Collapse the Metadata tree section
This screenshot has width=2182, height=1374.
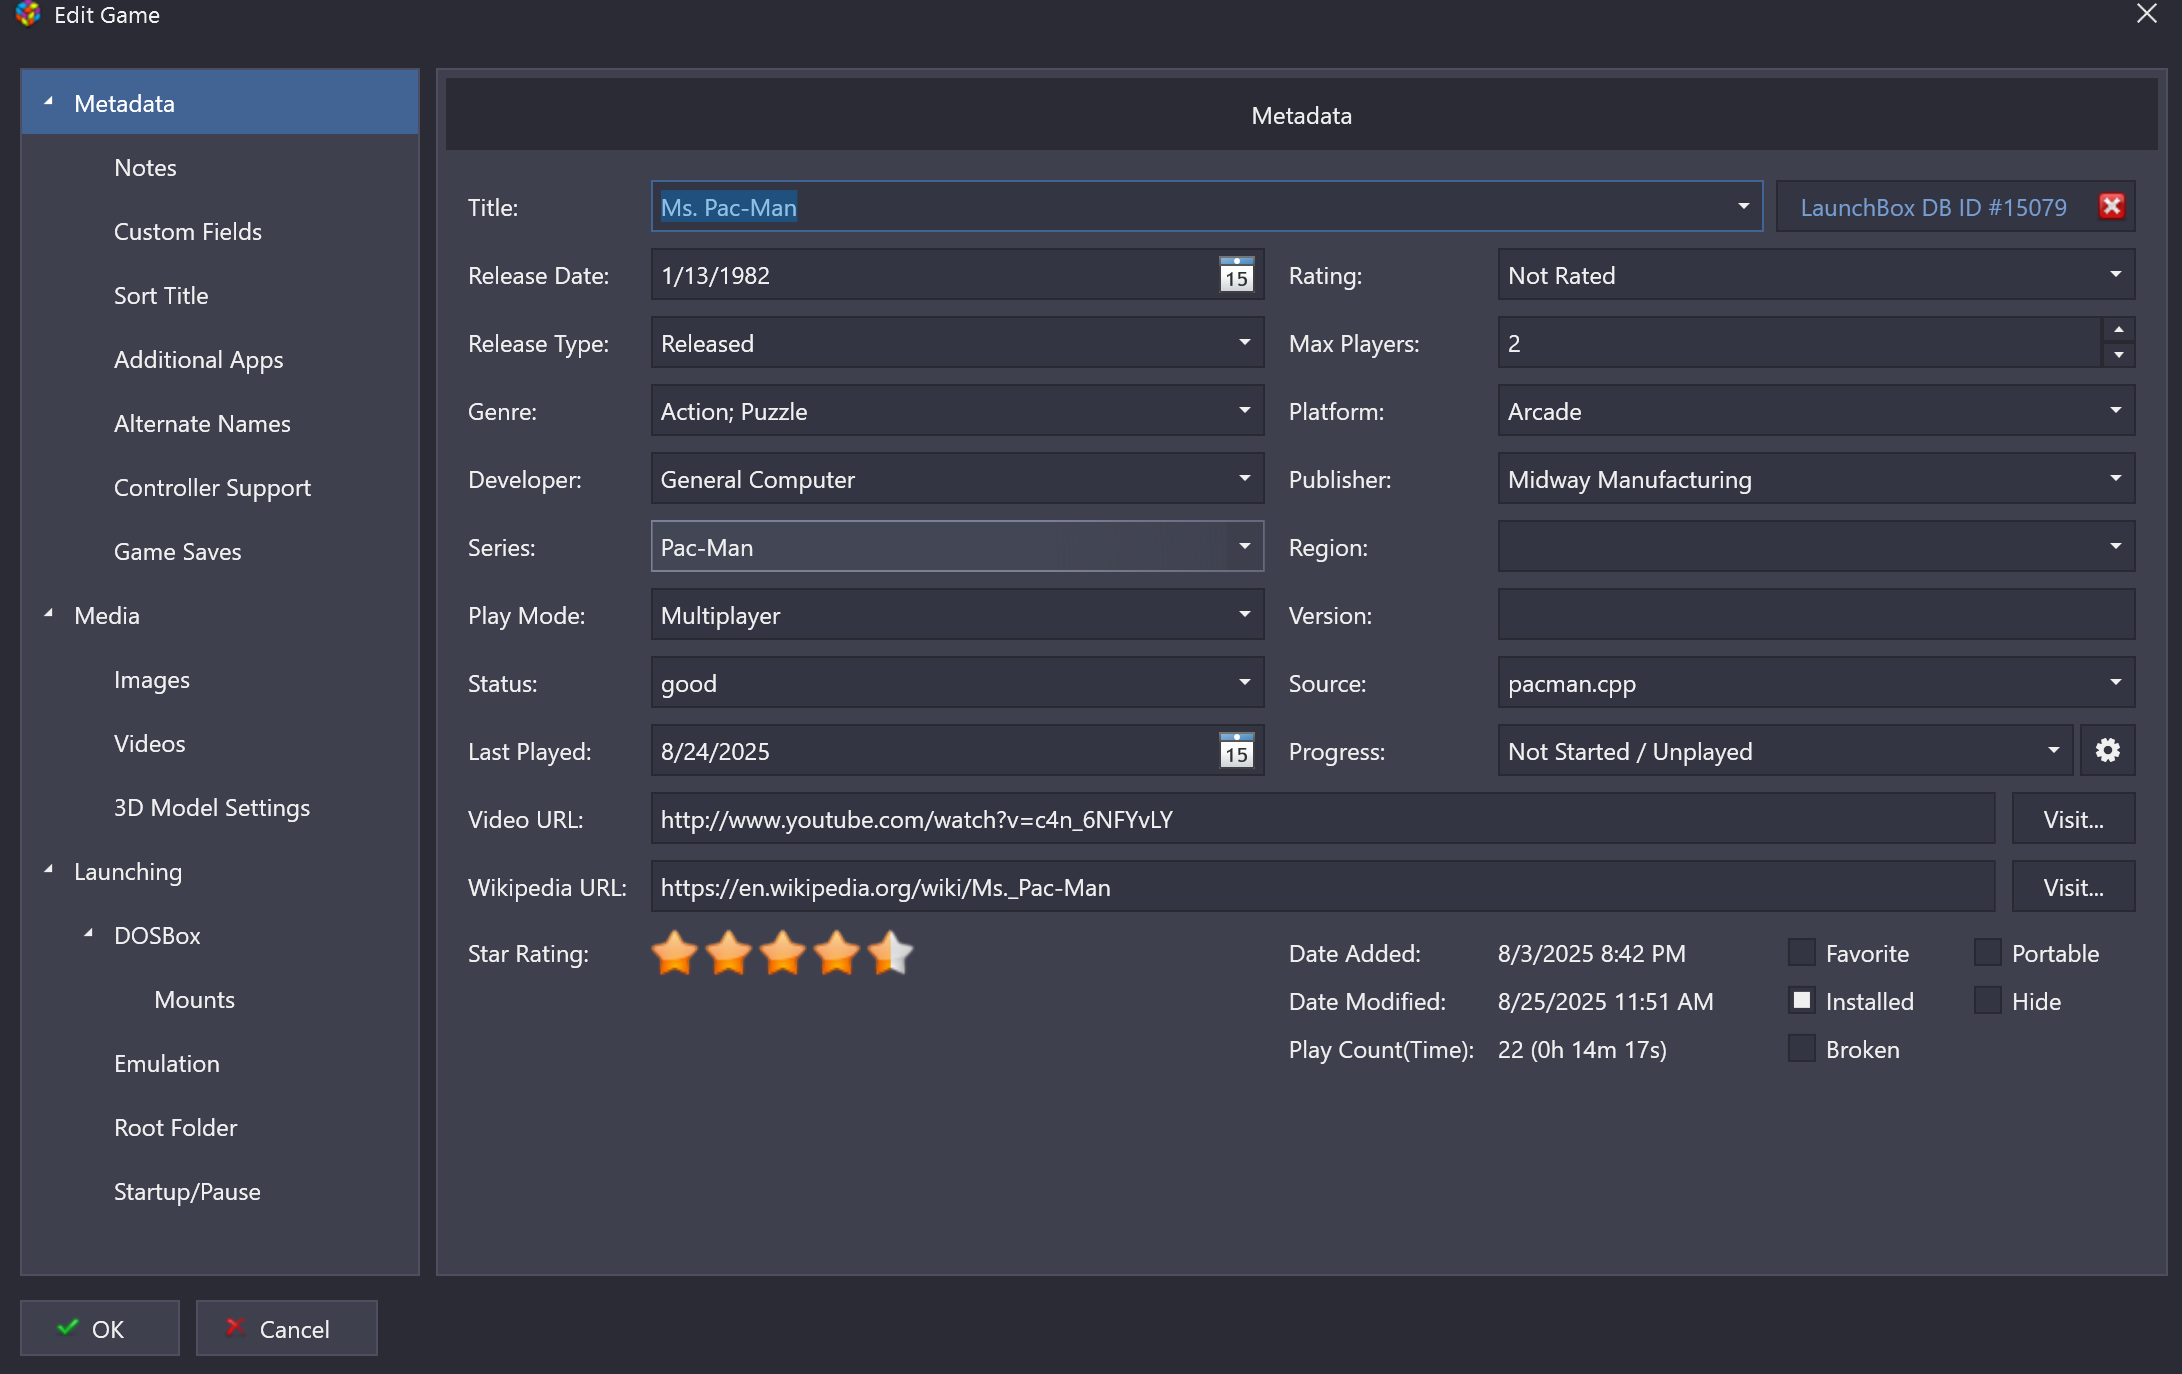[x=48, y=102]
